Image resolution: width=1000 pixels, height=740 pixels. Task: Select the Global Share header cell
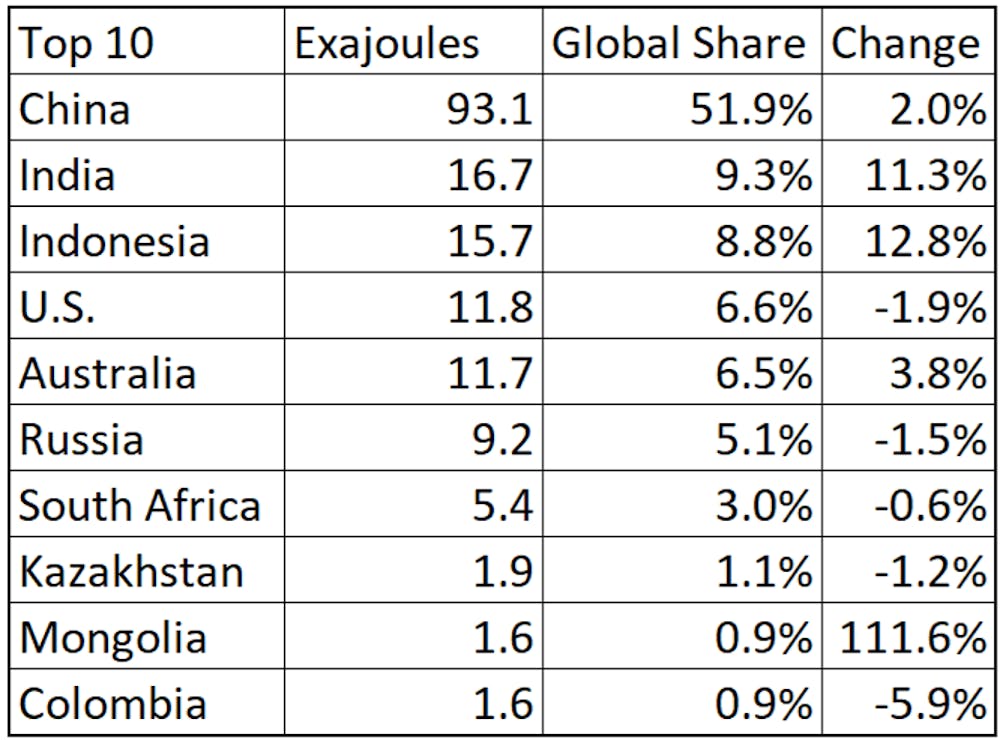[x=682, y=41]
